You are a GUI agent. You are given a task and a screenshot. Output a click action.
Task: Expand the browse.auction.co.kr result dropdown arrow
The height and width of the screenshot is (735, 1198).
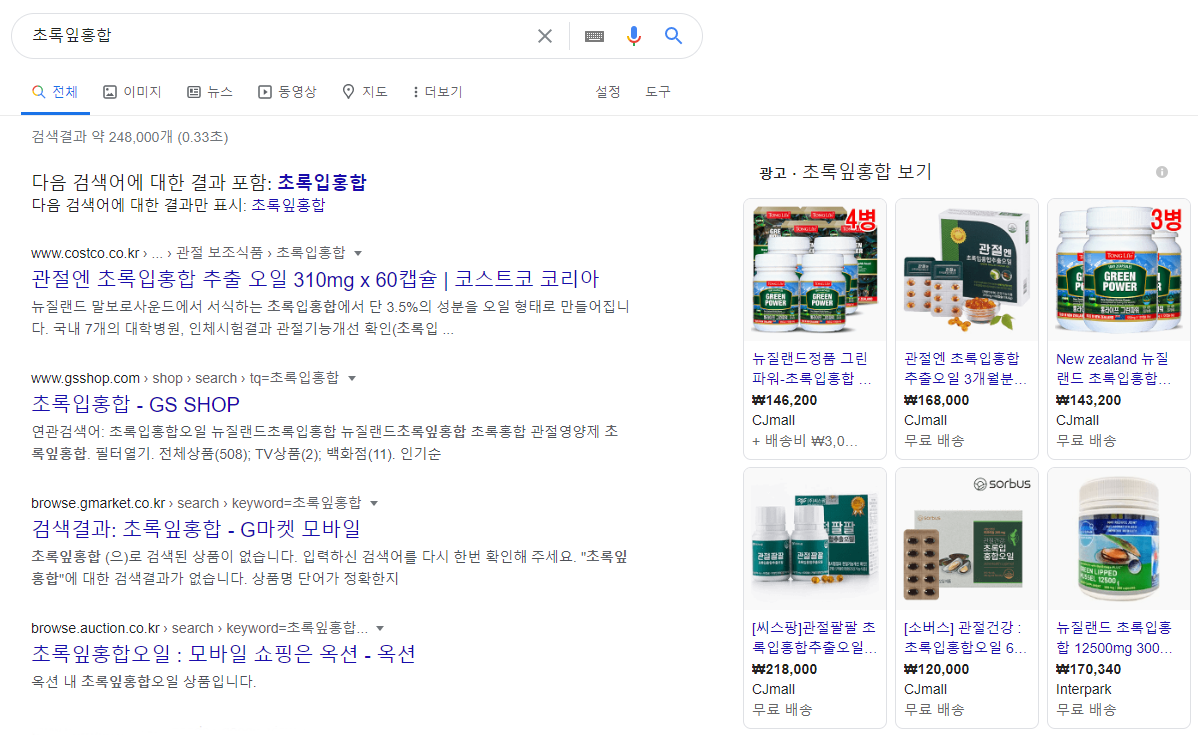(380, 629)
